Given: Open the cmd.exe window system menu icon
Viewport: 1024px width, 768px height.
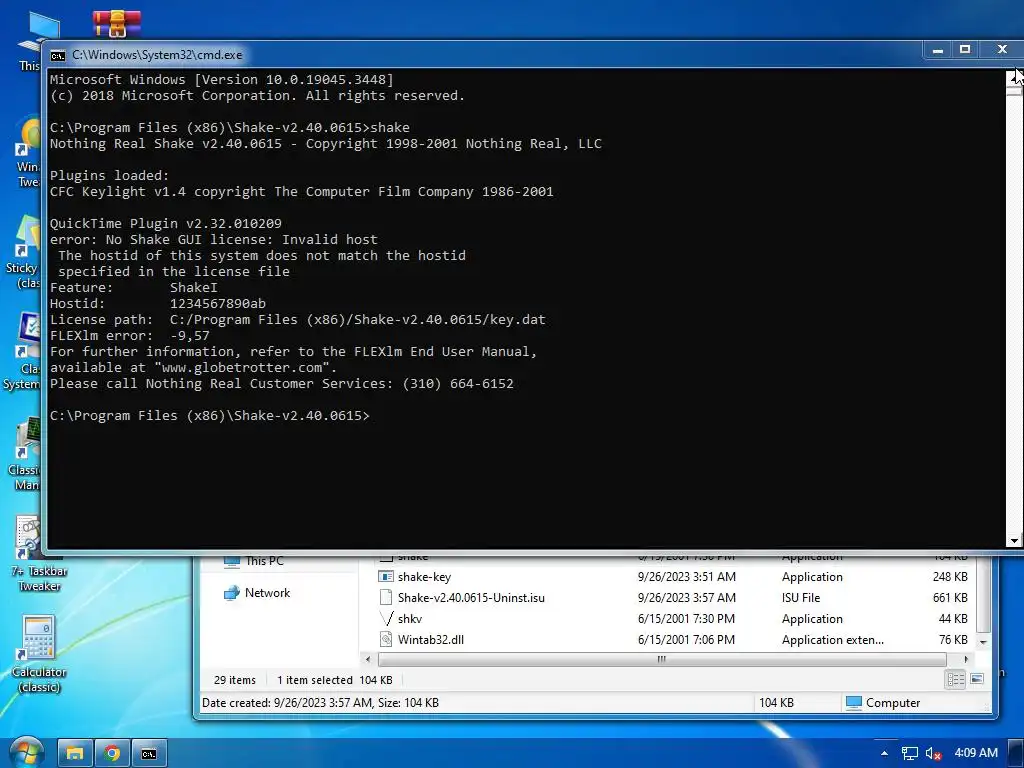Looking at the screenshot, I should tap(57, 56).
